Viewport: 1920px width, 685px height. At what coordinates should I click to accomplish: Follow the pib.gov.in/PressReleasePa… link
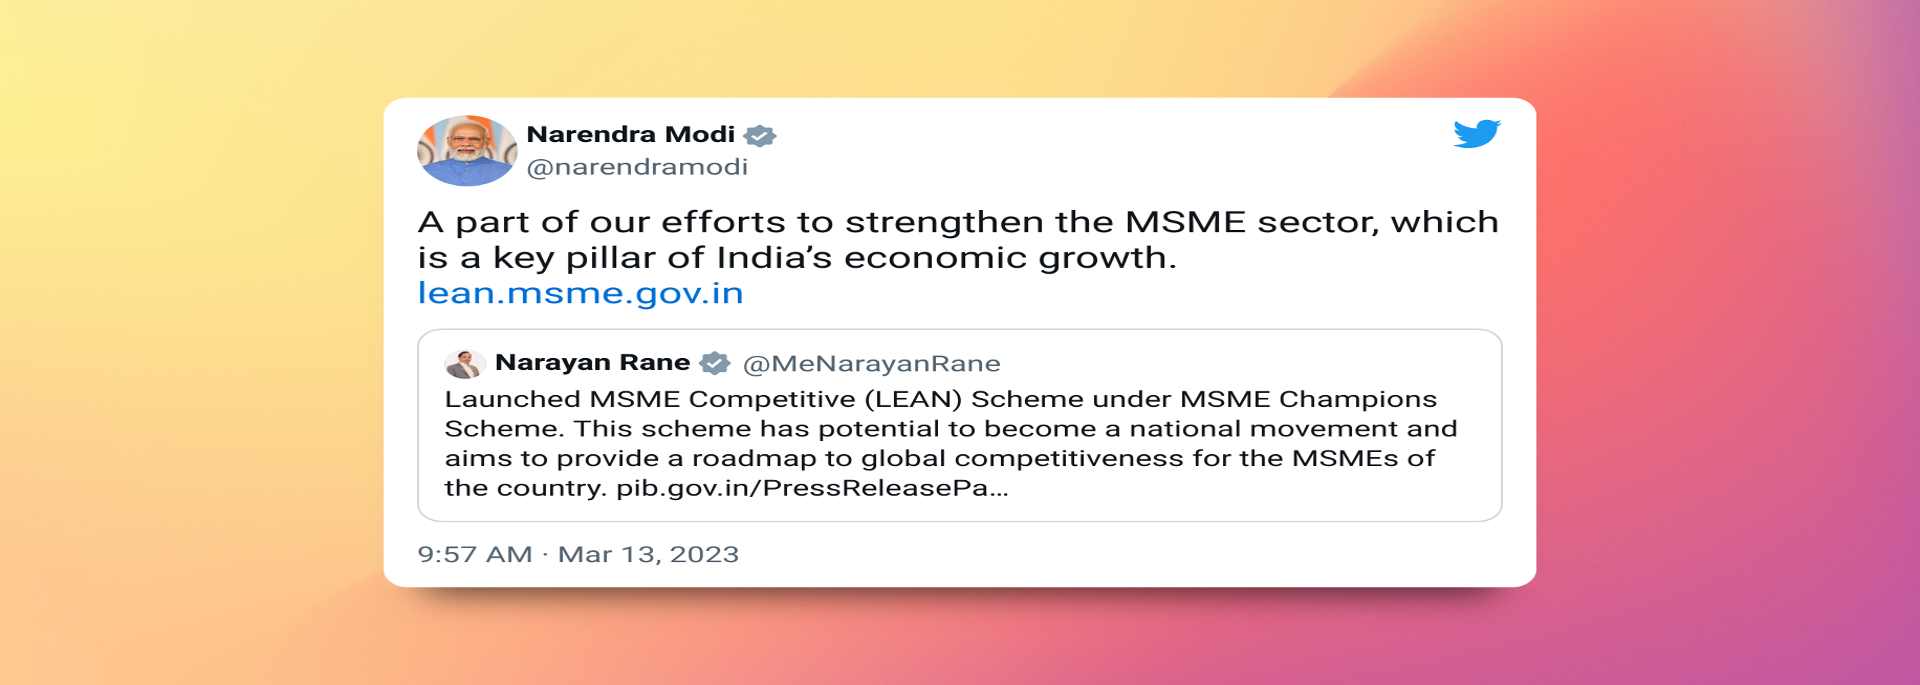(x=812, y=488)
